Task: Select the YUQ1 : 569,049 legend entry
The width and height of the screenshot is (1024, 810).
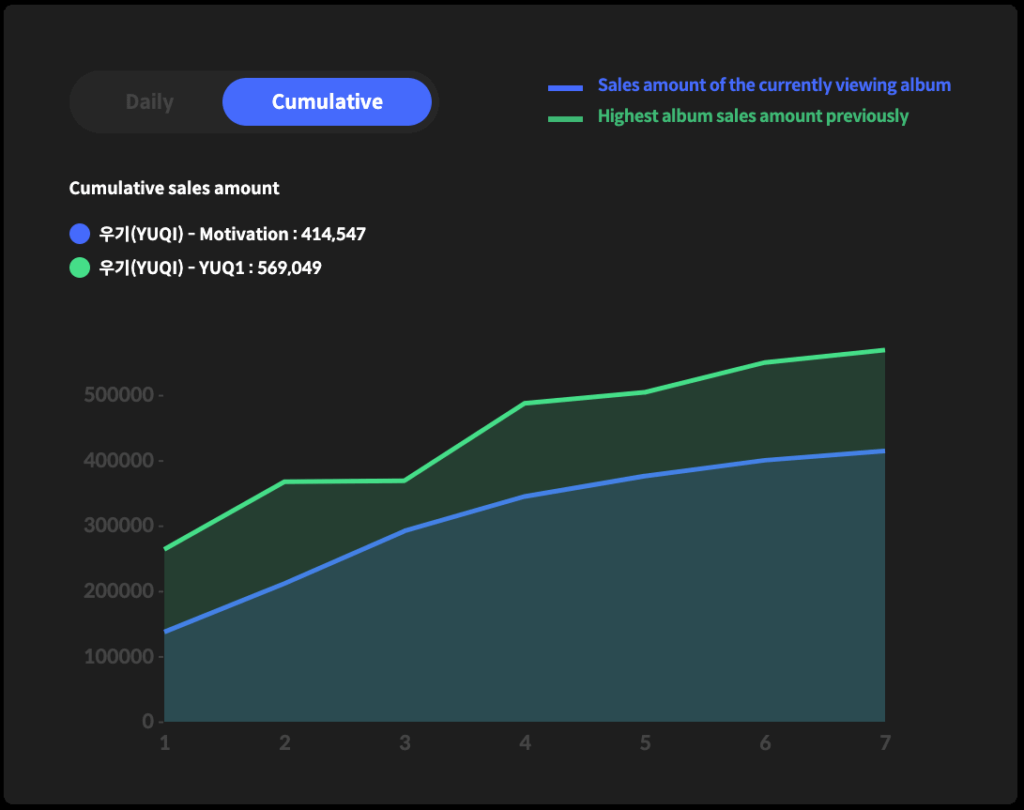Action: (x=210, y=268)
